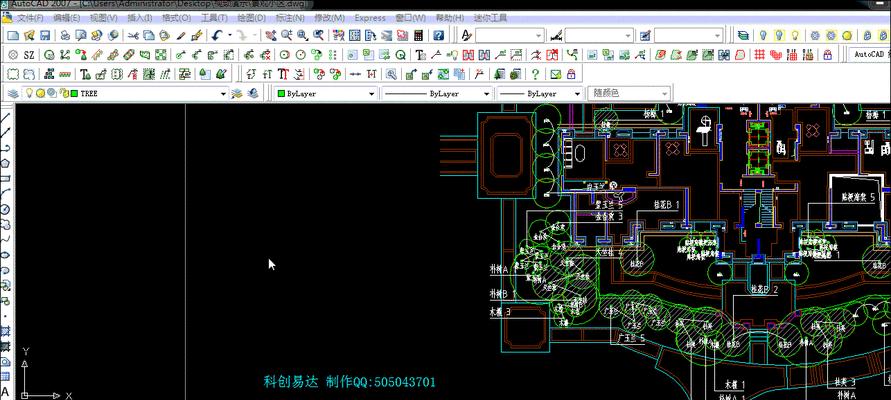Click the envelope mail icon in the third toolbar row

click(x=555, y=74)
